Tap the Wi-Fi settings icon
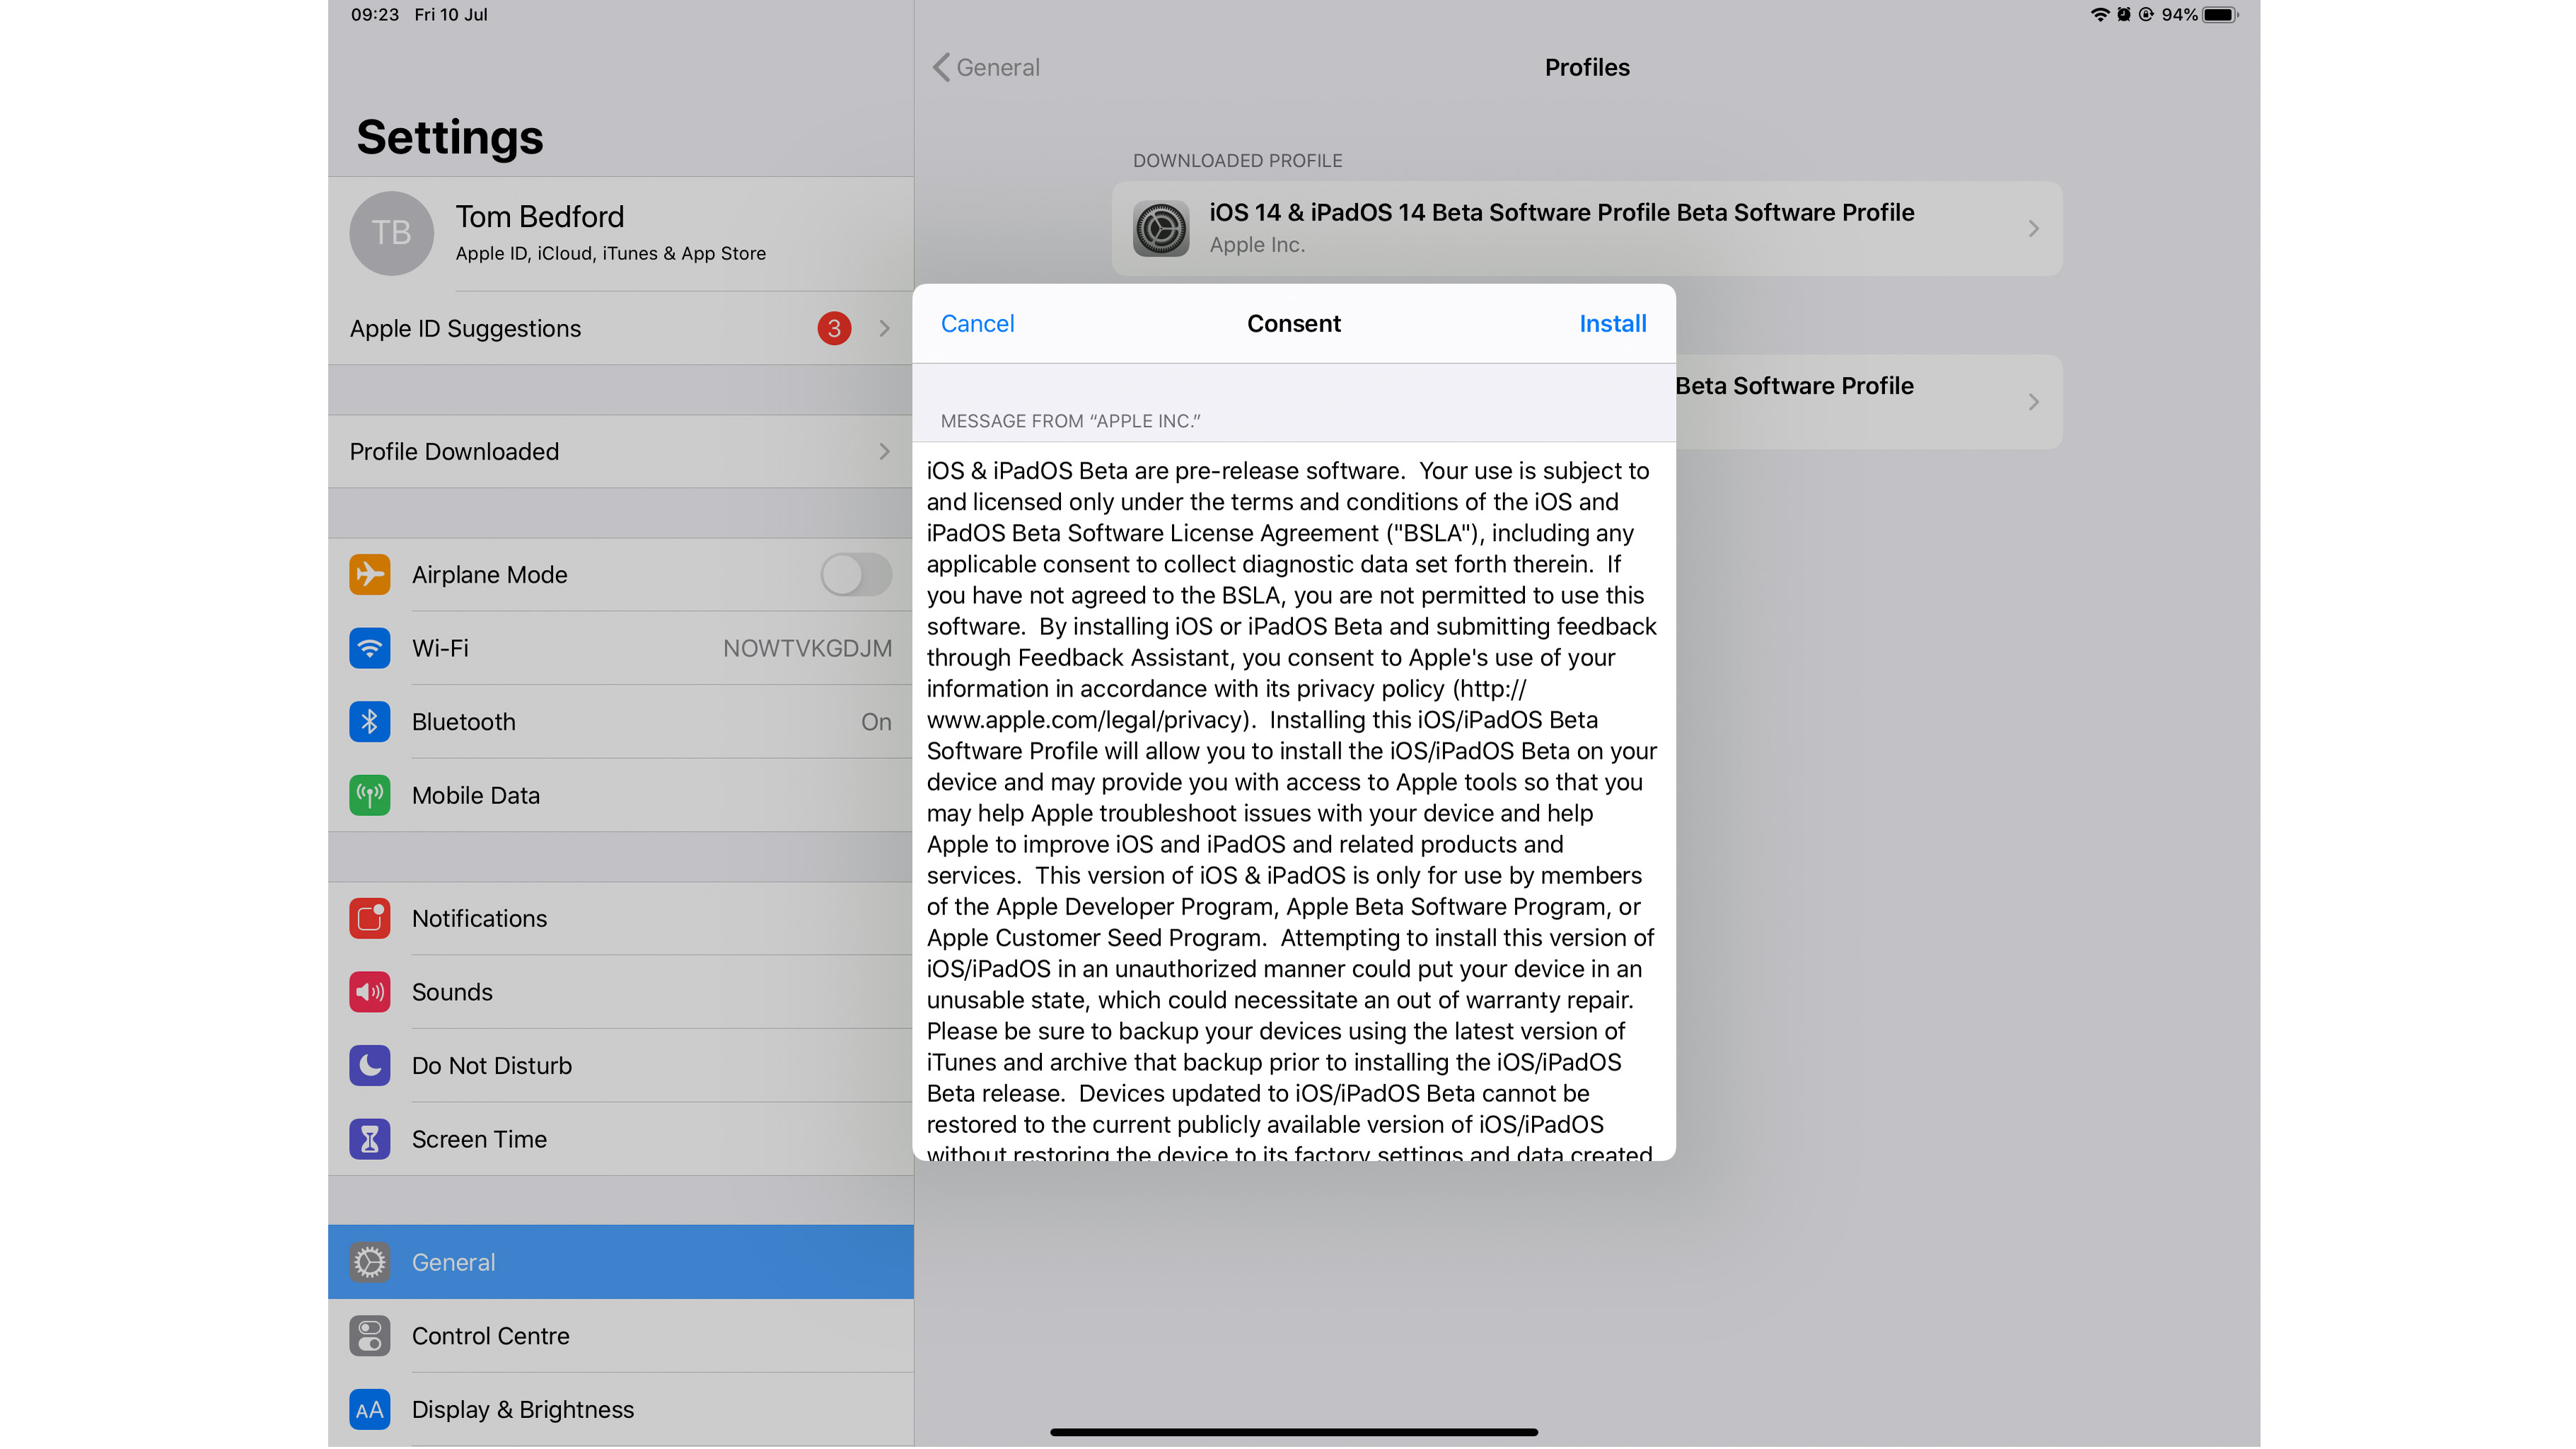 coord(369,648)
